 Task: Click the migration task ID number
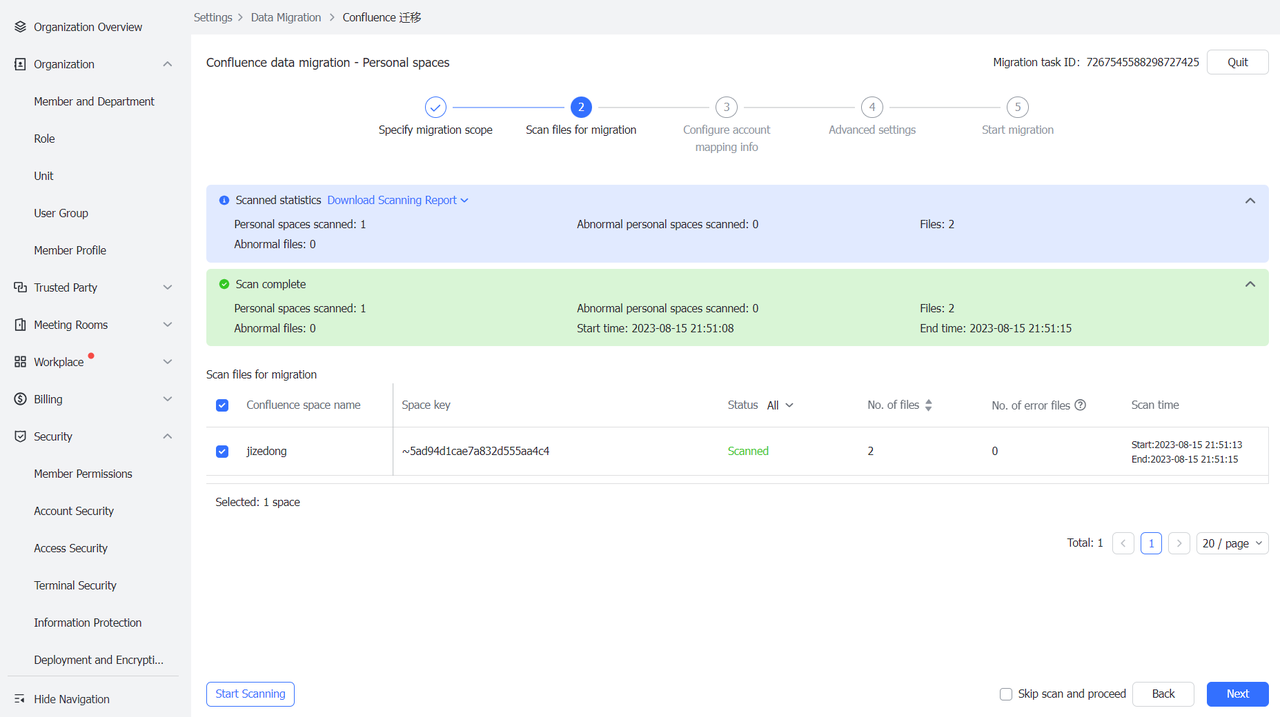click(1143, 62)
